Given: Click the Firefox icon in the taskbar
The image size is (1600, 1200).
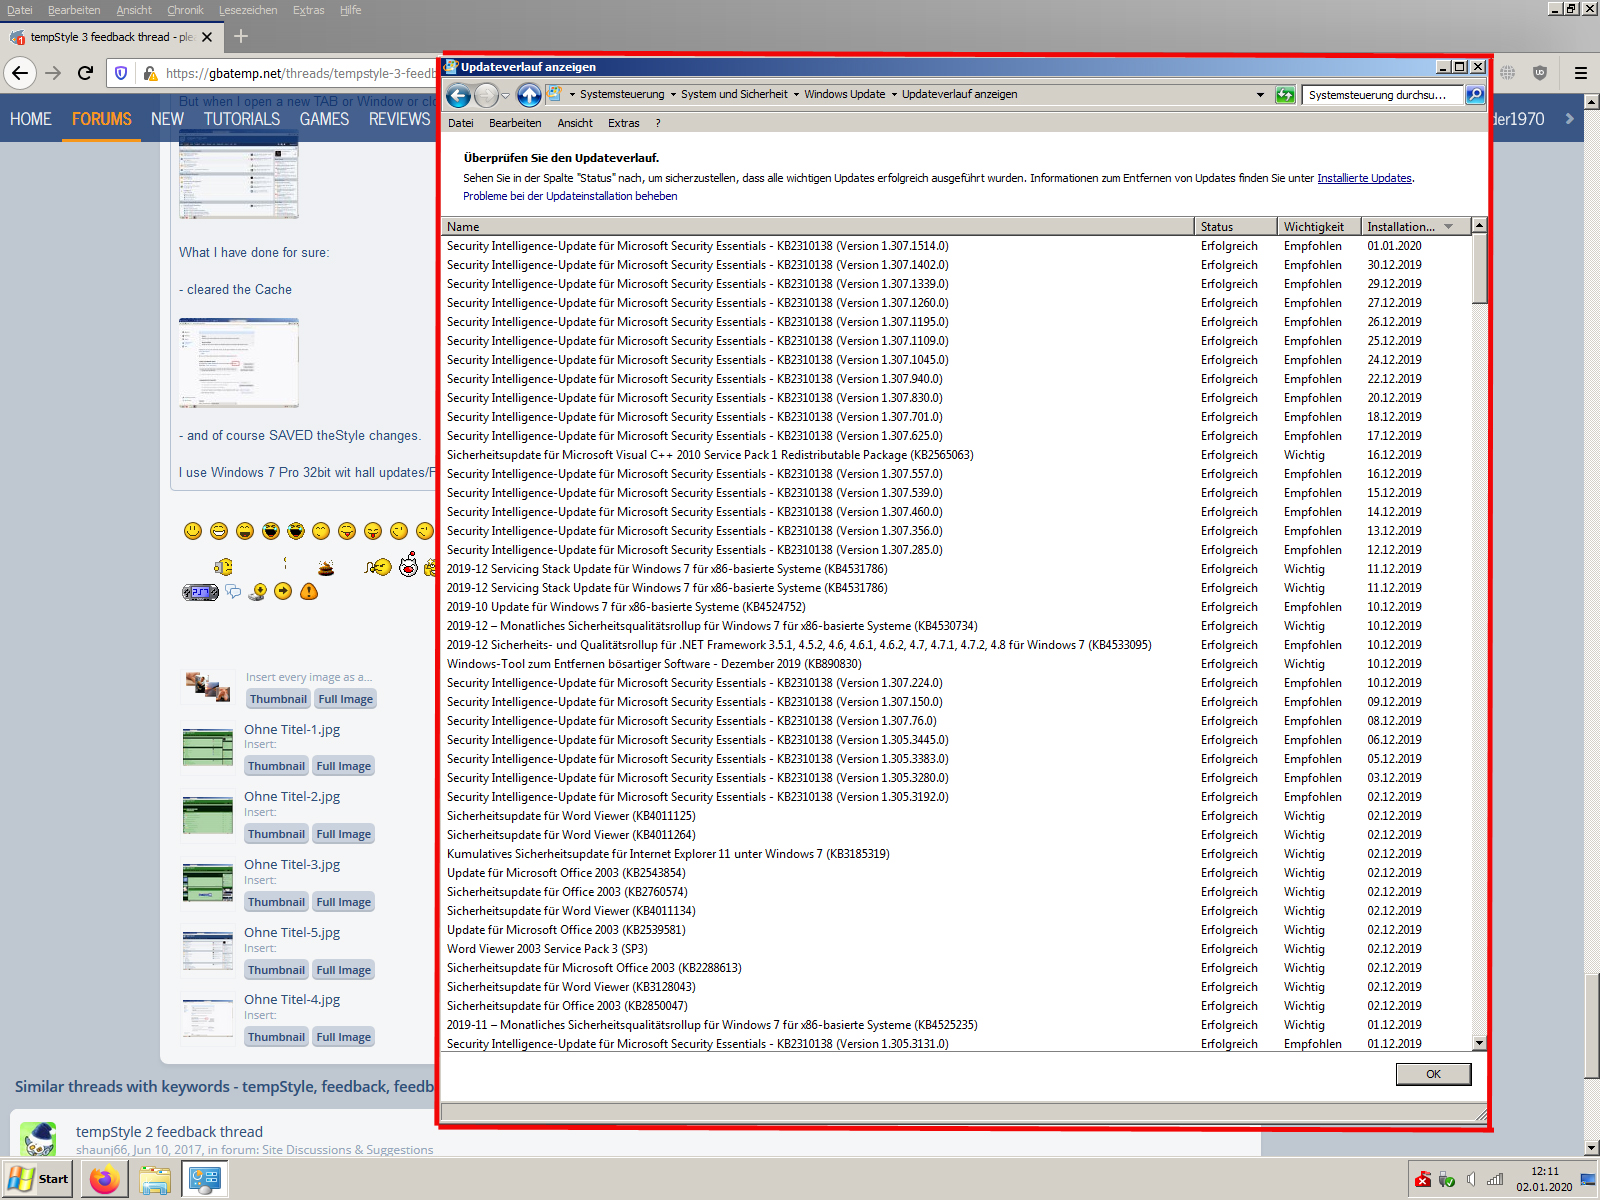Looking at the screenshot, I should pyautogui.click(x=104, y=1180).
